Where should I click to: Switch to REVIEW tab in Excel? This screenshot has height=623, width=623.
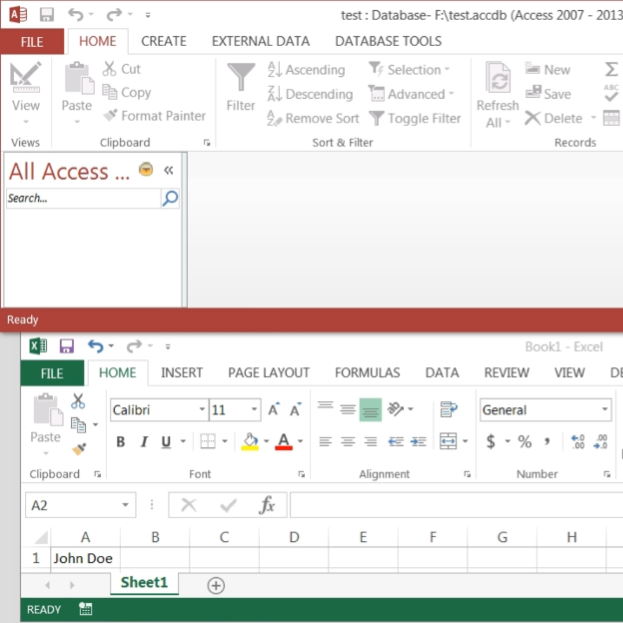tap(506, 373)
